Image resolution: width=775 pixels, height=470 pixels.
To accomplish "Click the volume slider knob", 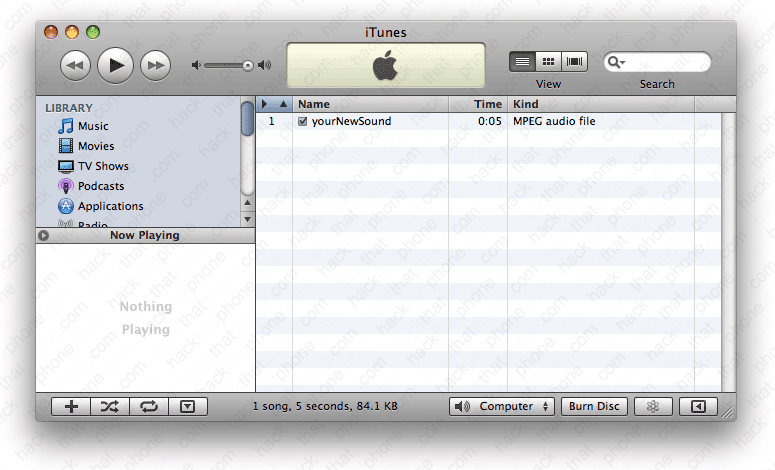I will point(248,65).
